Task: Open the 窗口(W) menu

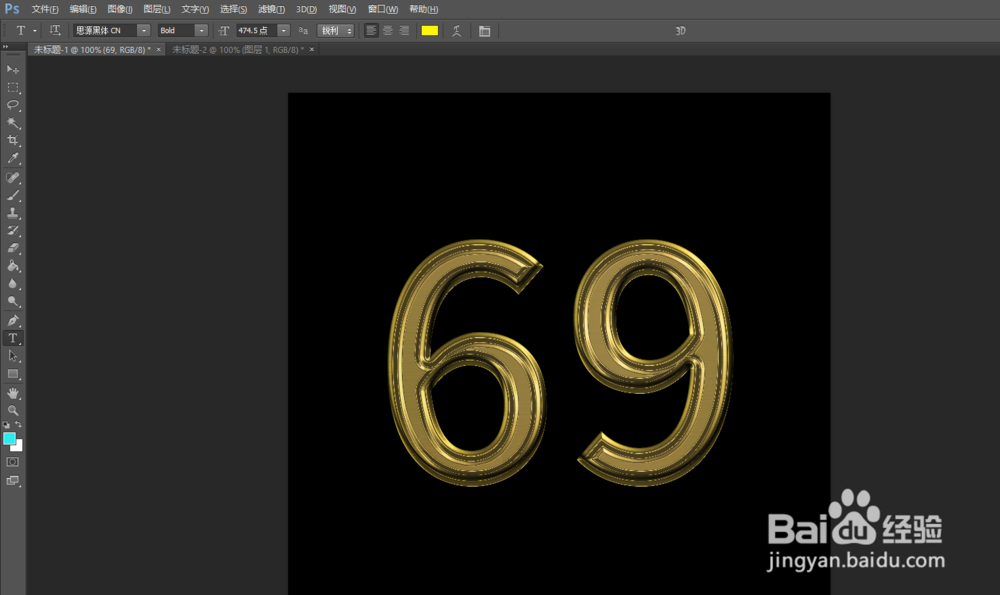Action: click(383, 10)
